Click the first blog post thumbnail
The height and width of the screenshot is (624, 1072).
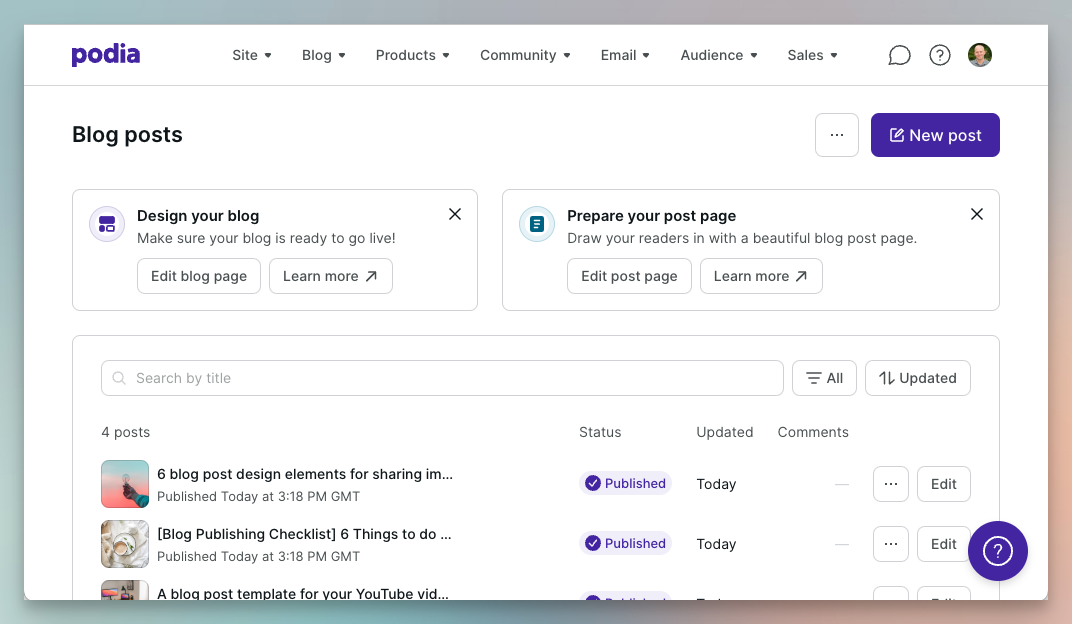pos(125,484)
